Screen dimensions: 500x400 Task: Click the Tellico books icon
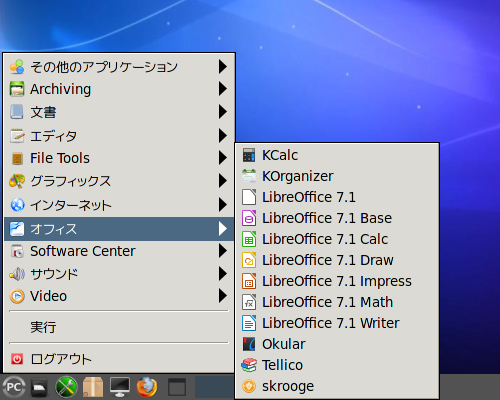(249, 365)
